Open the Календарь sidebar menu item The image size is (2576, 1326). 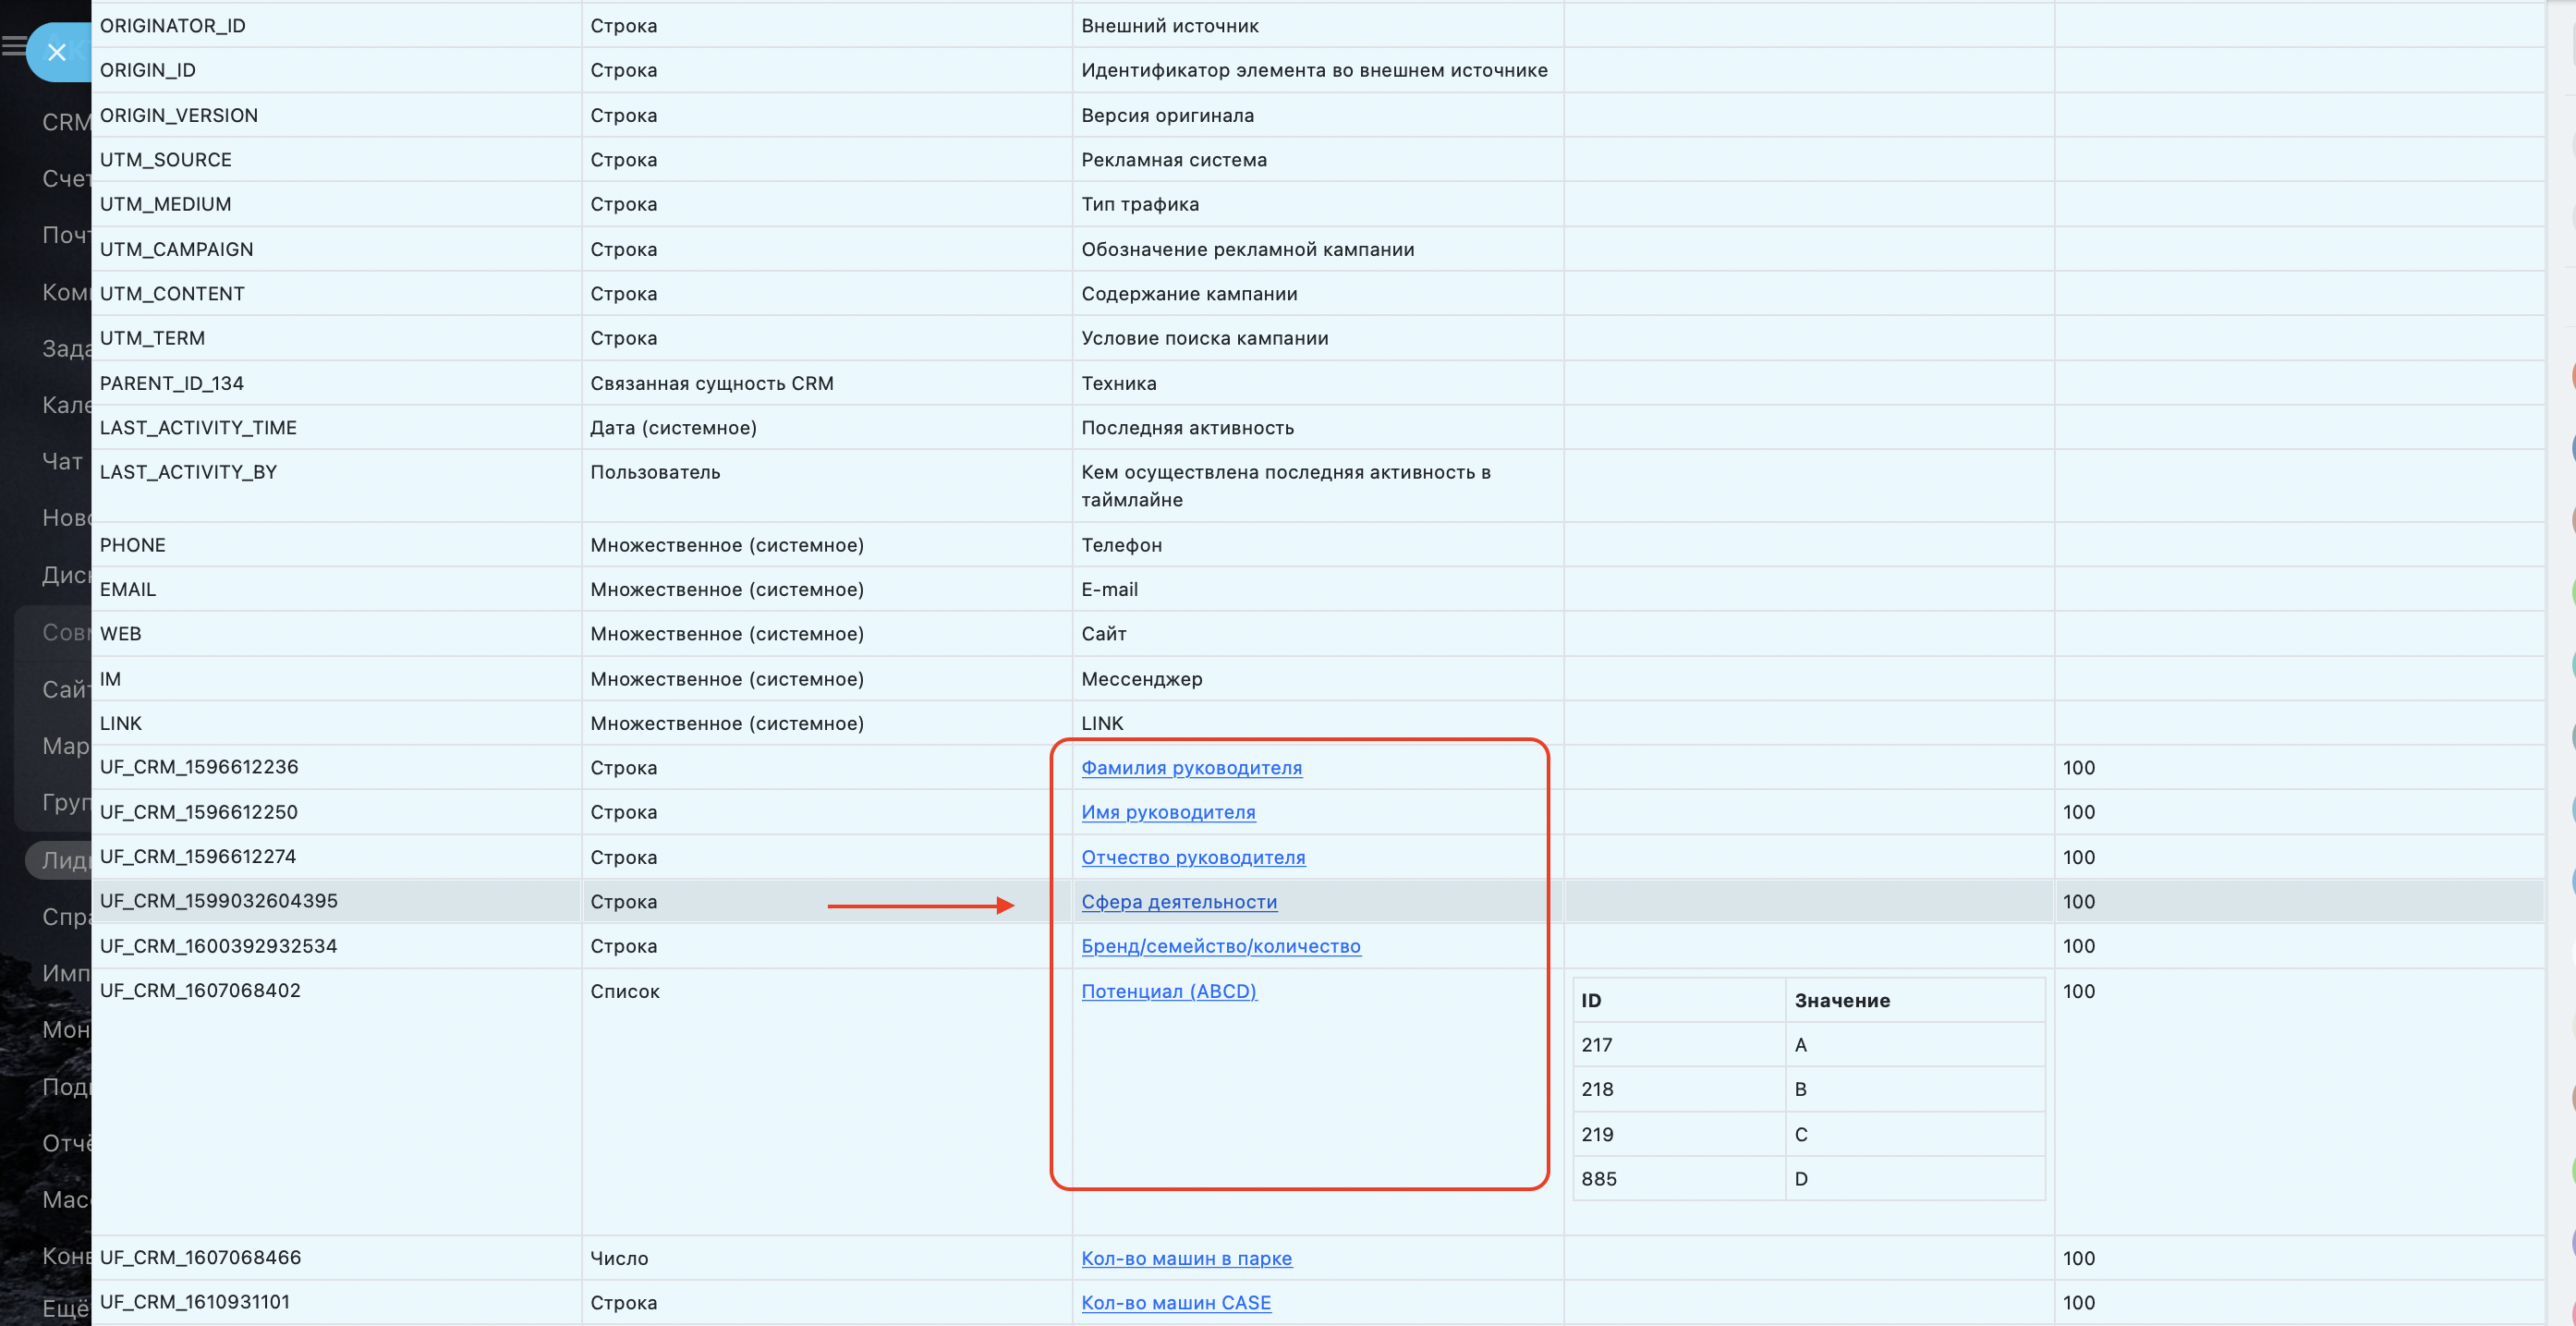(x=65, y=405)
